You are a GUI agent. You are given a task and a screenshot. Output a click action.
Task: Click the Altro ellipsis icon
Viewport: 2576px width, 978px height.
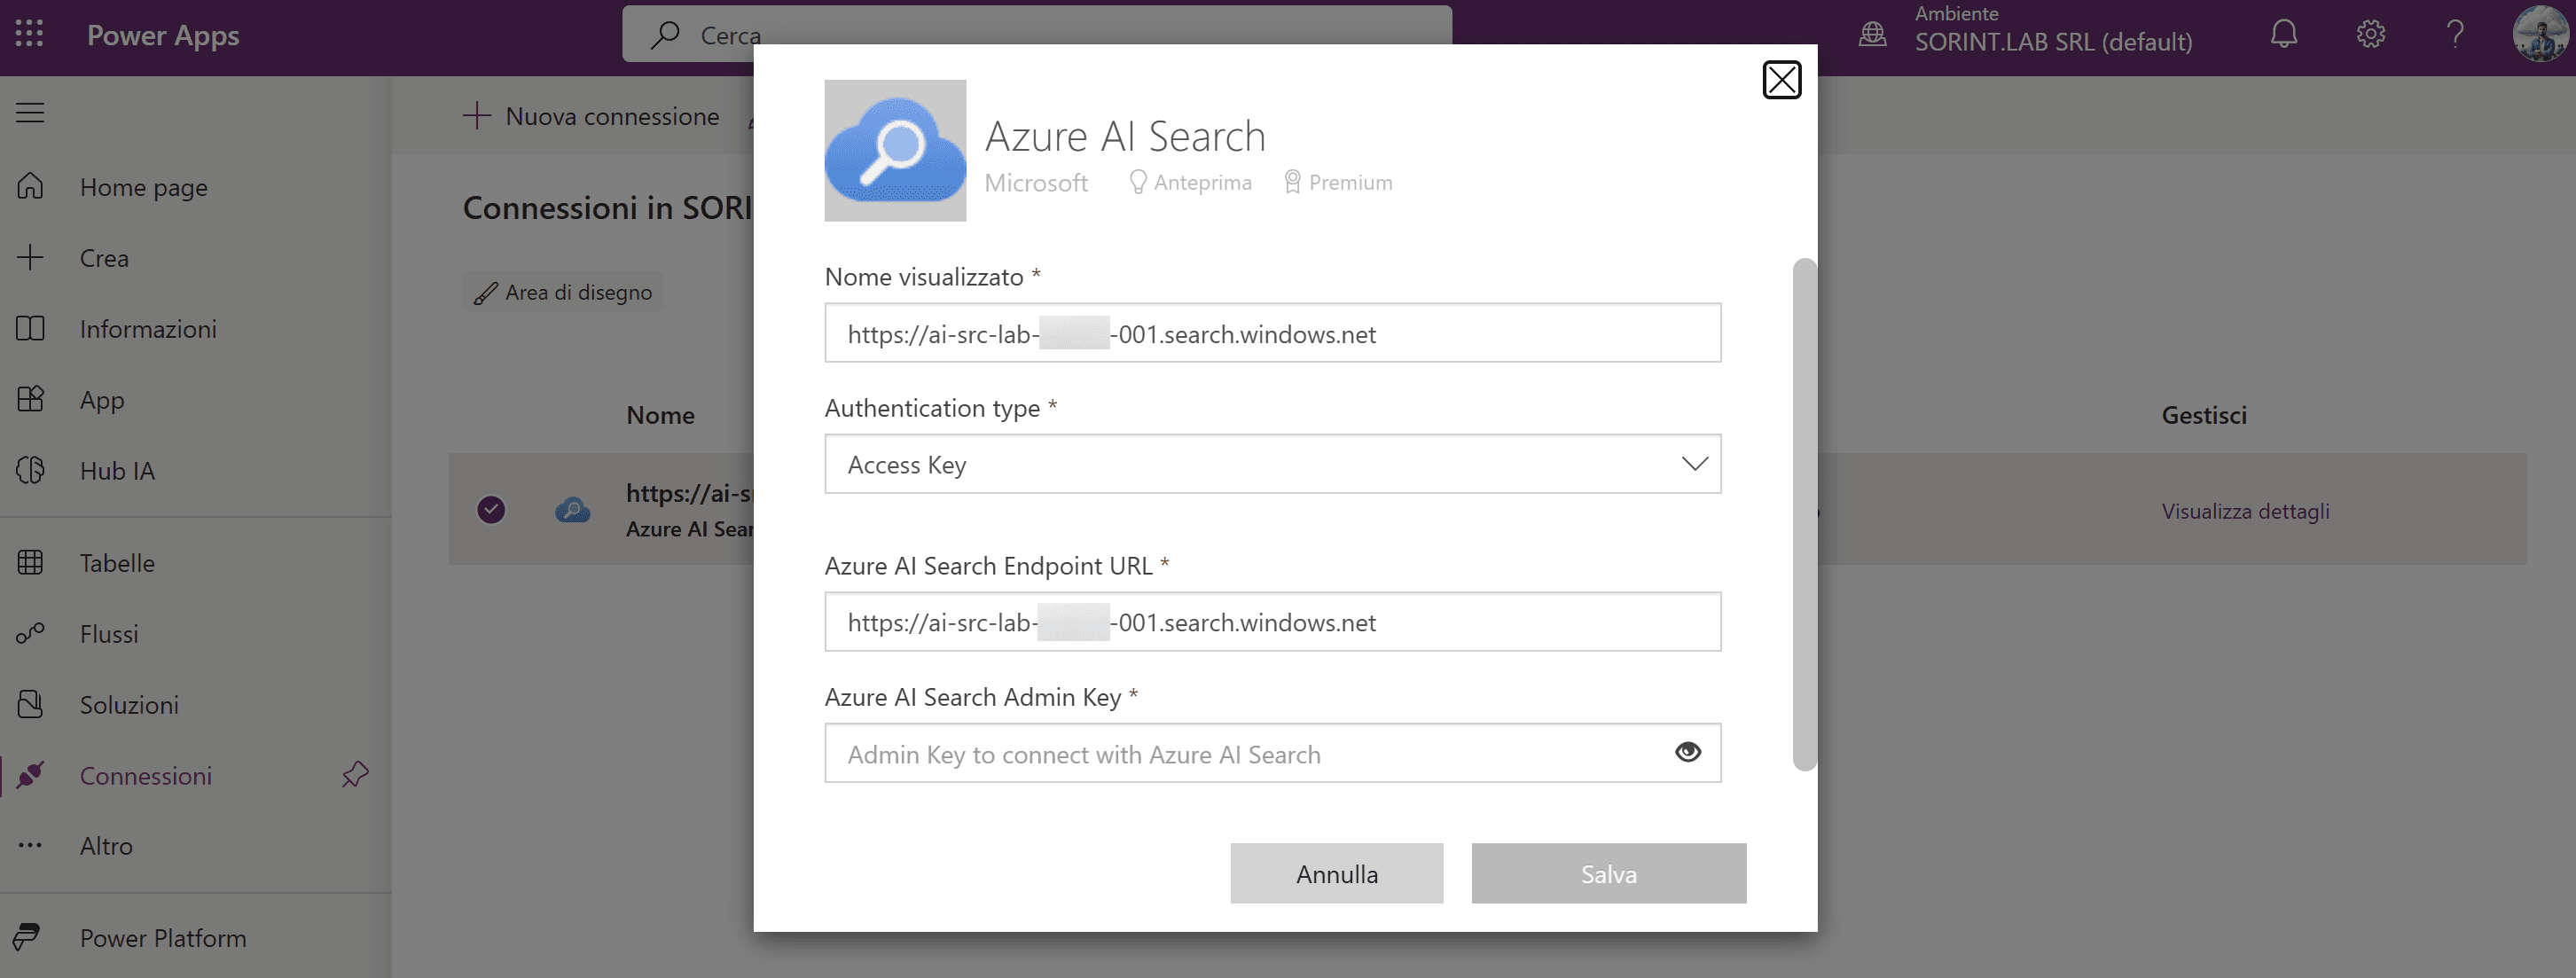pyautogui.click(x=30, y=846)
